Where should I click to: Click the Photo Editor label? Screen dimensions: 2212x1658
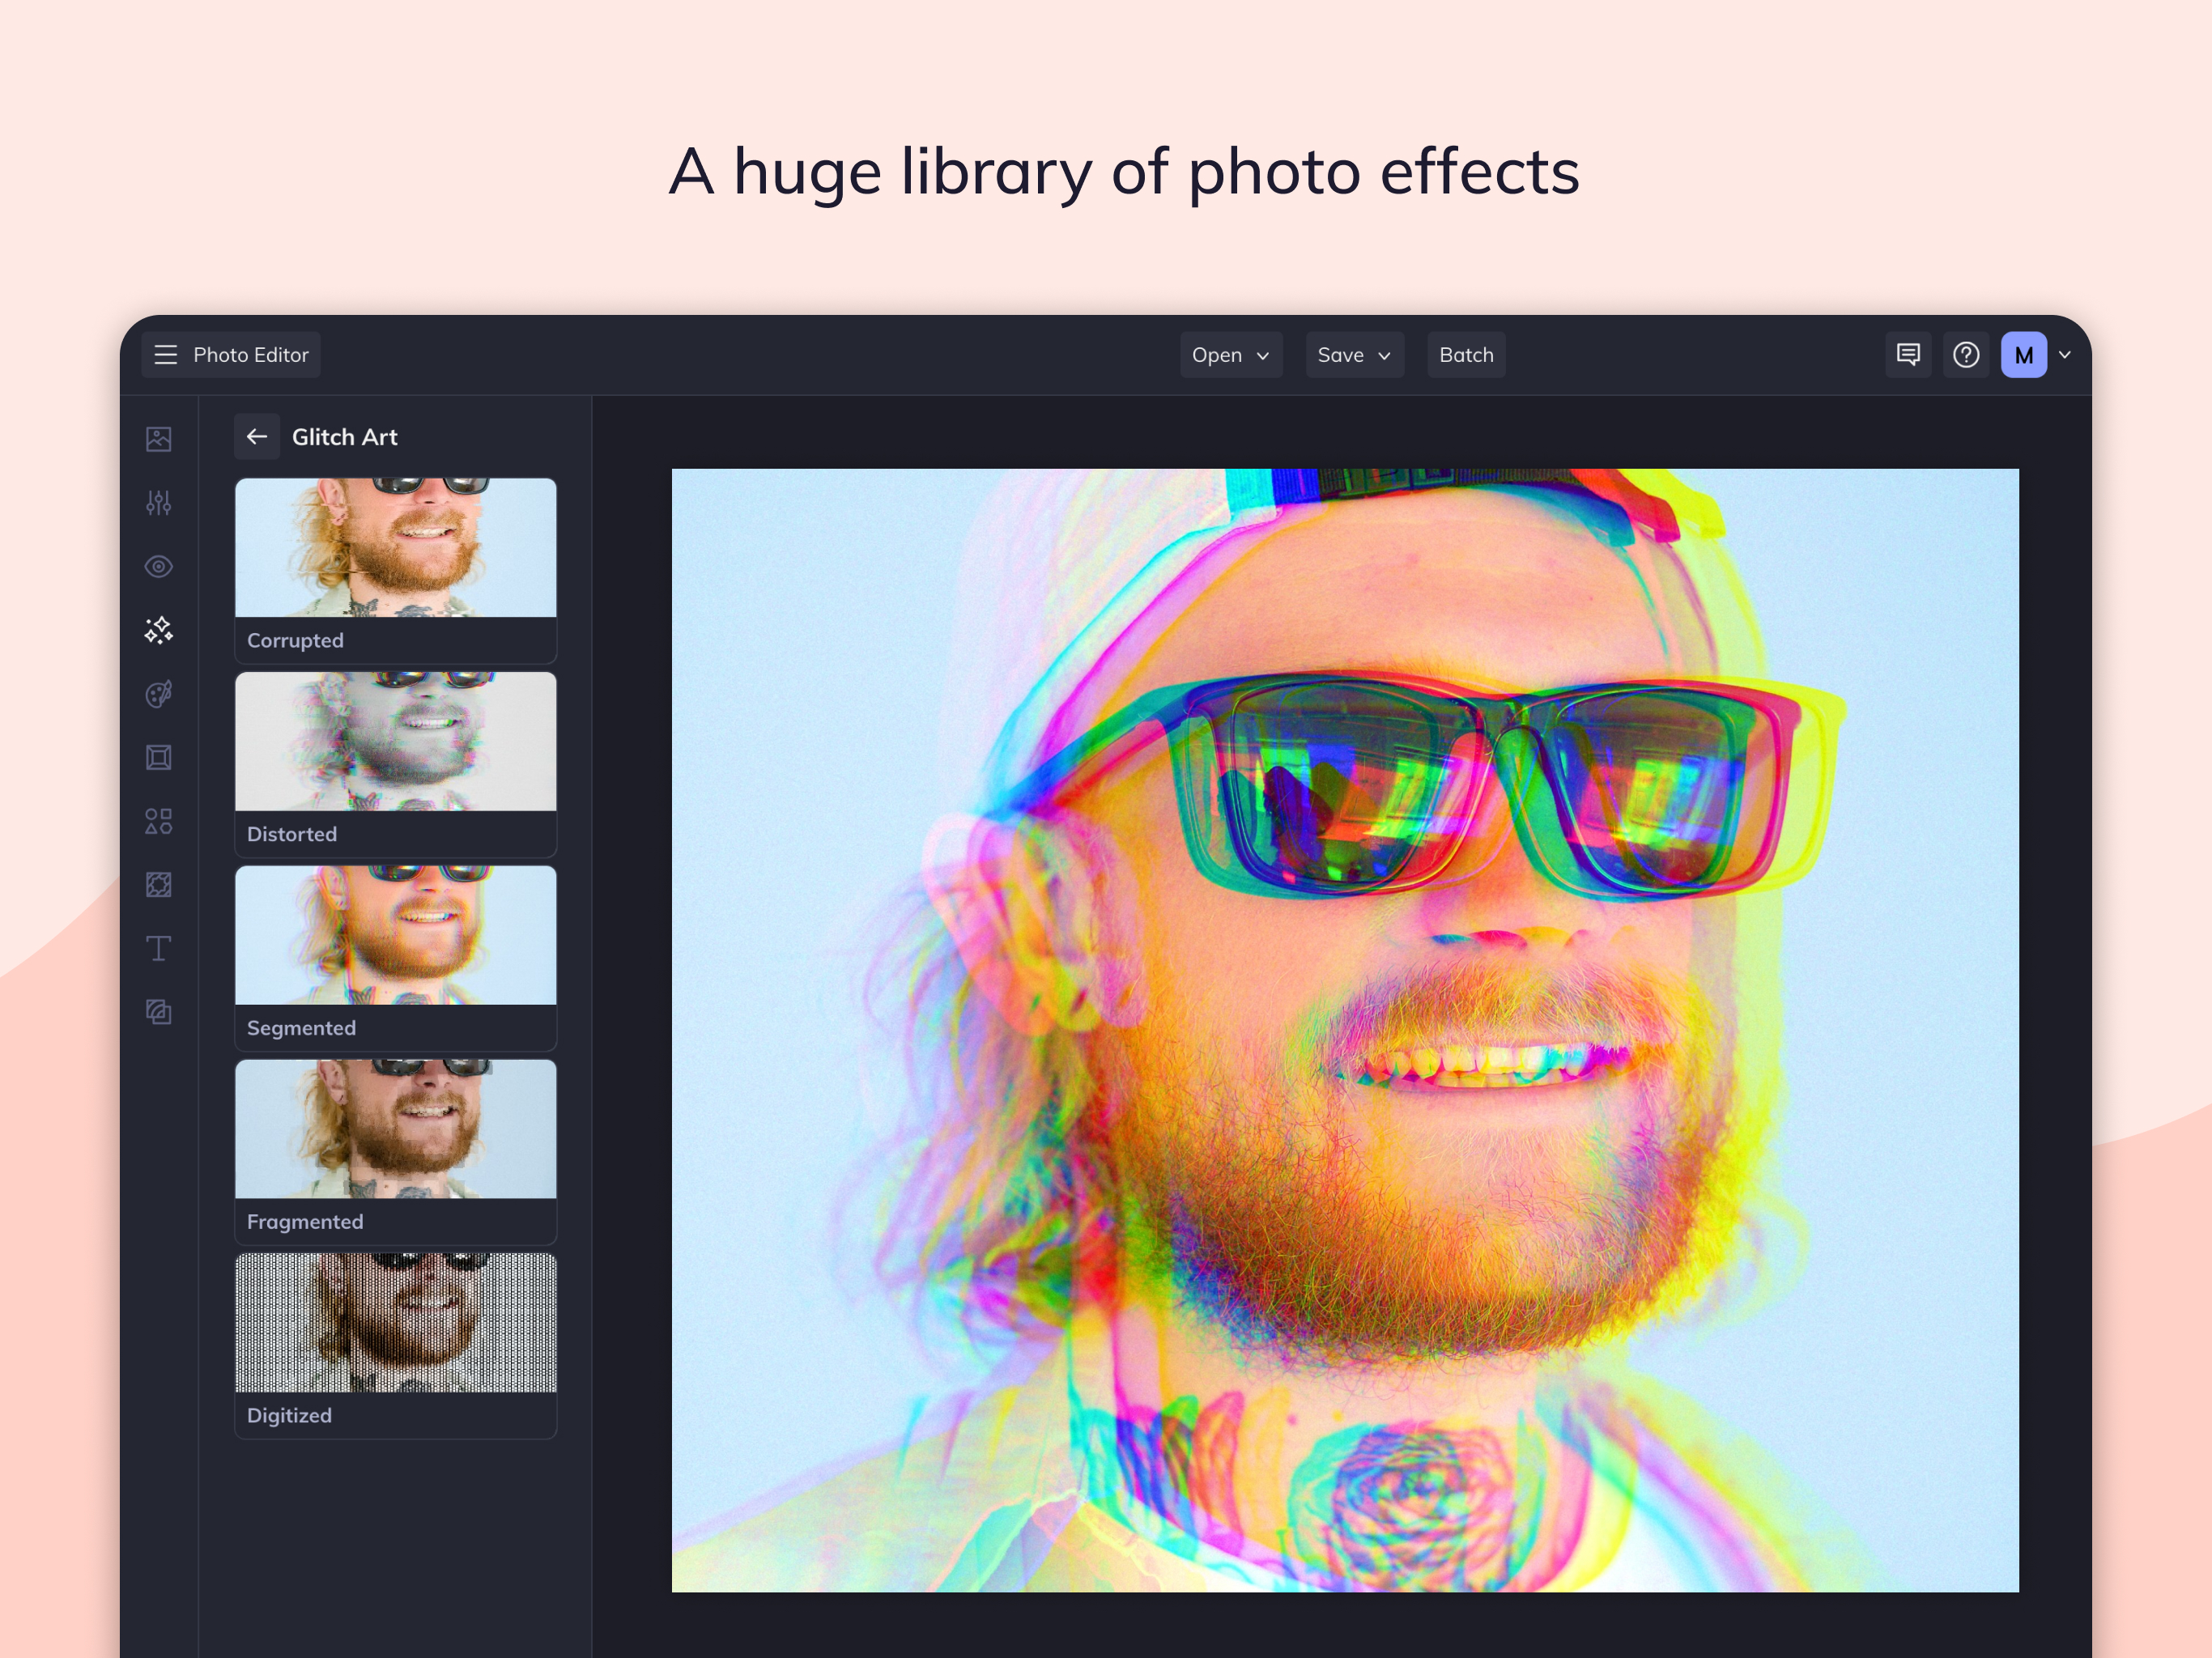coord(251,355)
